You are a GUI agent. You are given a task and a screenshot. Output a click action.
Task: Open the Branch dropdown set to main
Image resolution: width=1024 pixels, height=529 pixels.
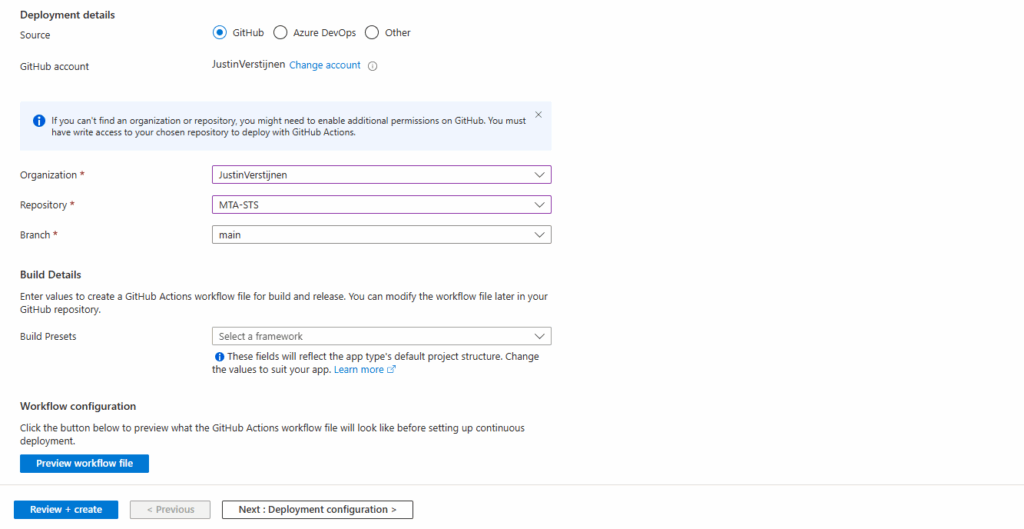[381, 235]
